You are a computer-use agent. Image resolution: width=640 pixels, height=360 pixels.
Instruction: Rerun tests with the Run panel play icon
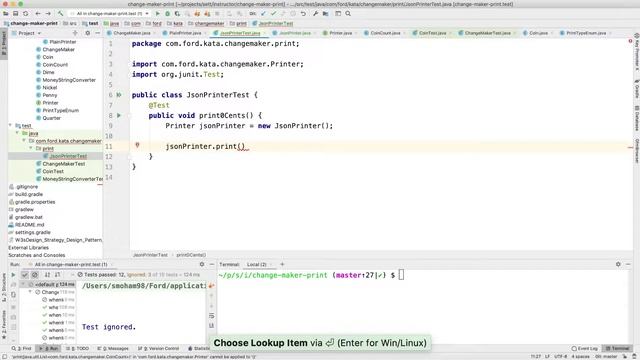click(13, 275)
